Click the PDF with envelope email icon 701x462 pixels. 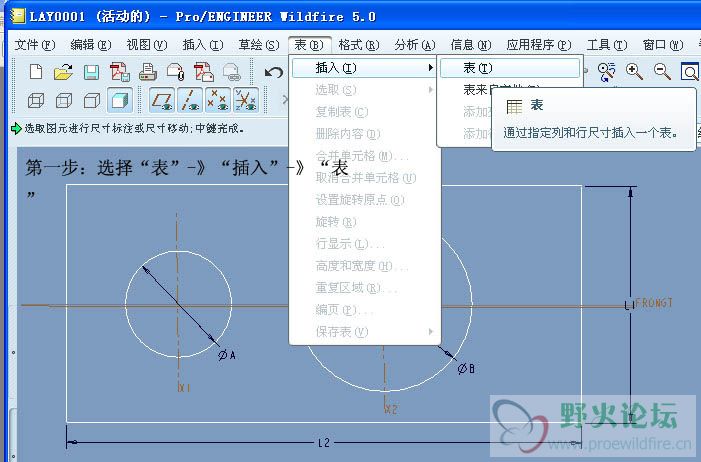pyautogui.click(x=204, y=72)
